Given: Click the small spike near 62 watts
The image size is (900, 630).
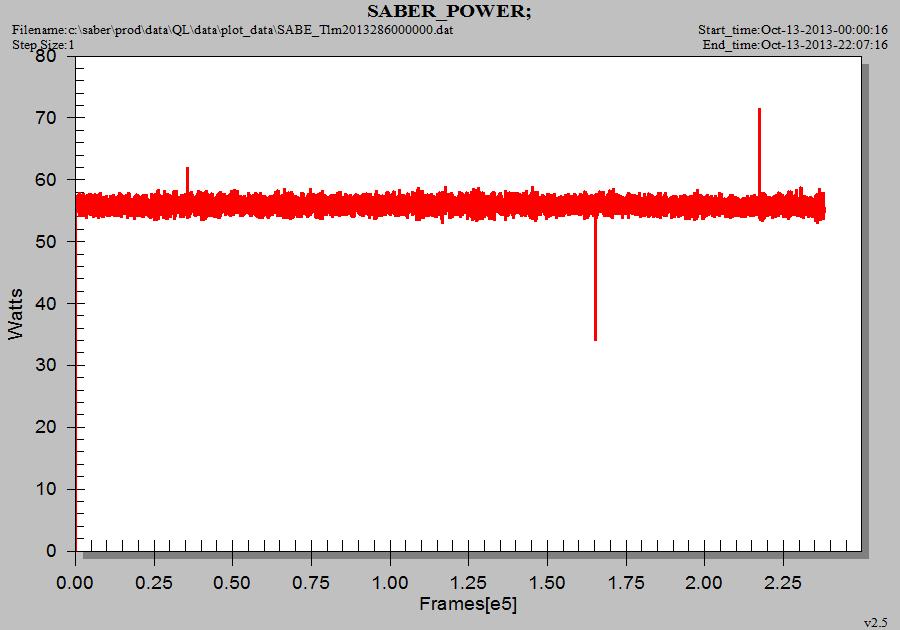Looking at the screenshot, I should coord(187,180).
